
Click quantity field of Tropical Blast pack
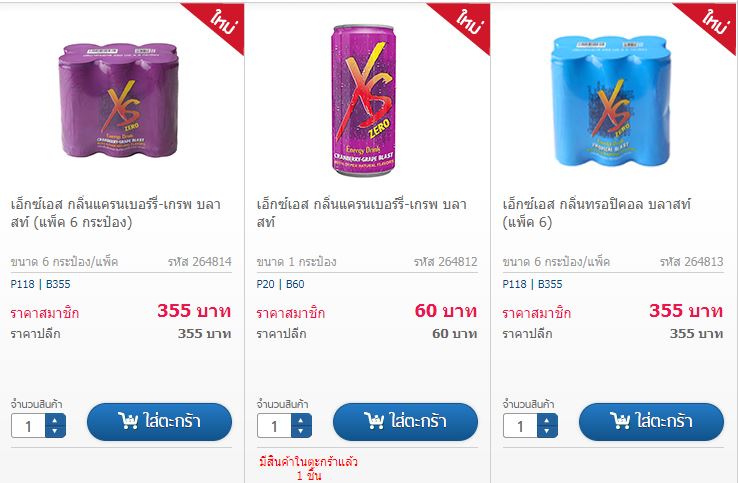tap(520, 426)
